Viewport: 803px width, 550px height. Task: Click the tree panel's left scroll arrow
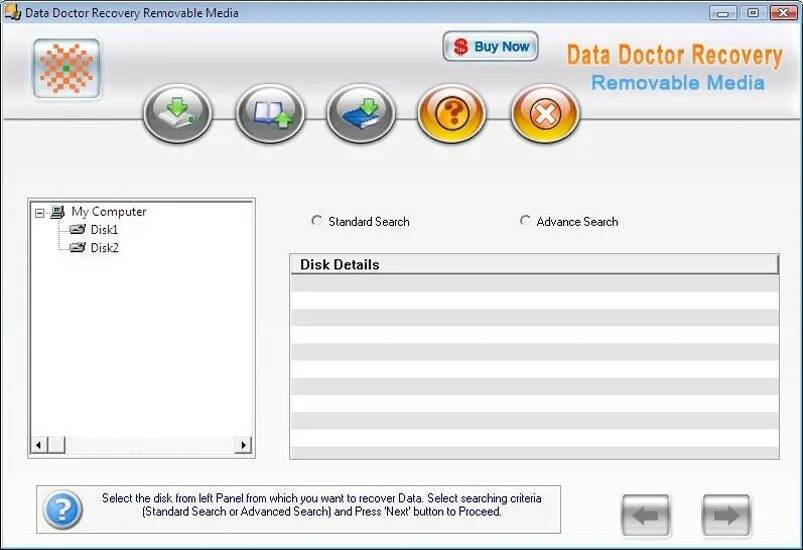click(x=39, y=445)
